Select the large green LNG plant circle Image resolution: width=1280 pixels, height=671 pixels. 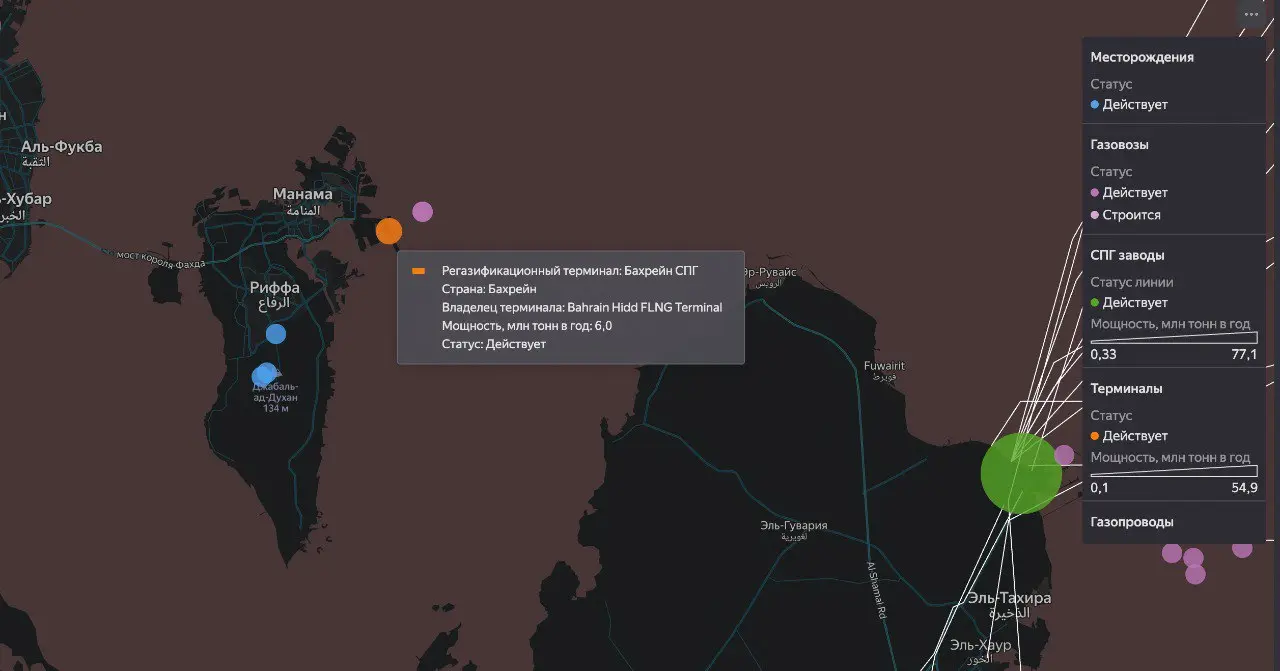click(x=1020, y=474)
